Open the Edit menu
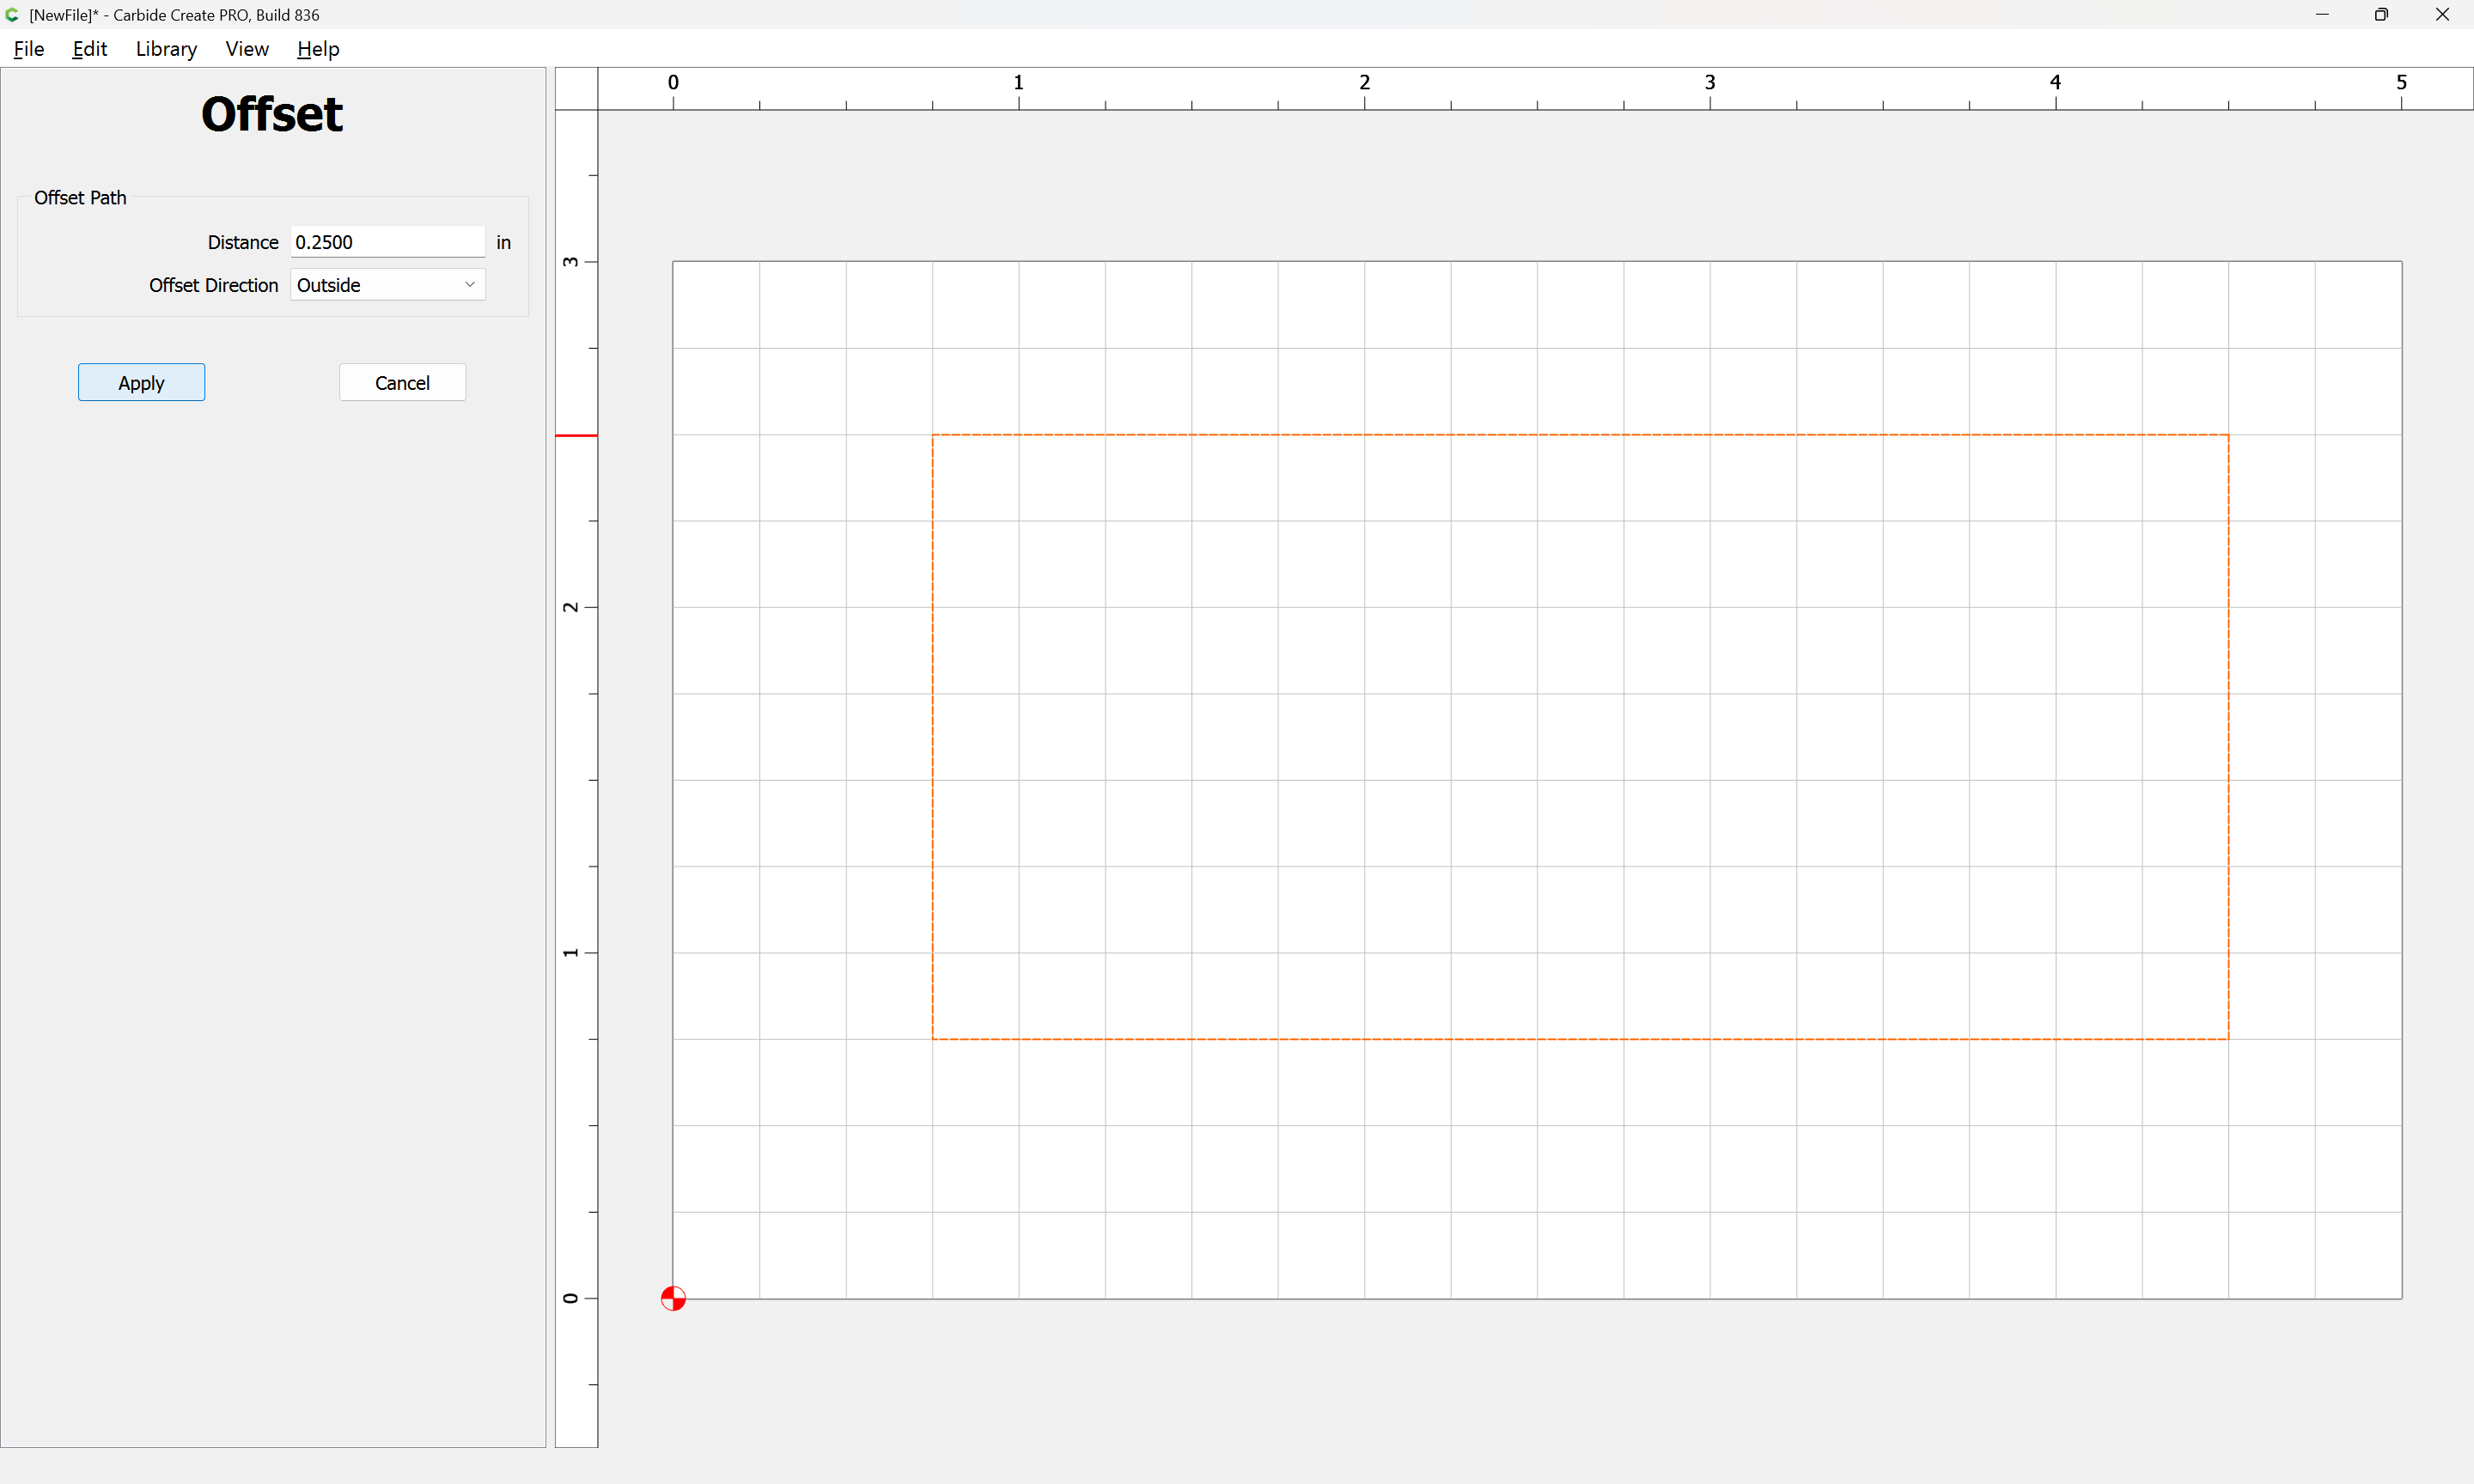Viewport: 2474px width, 1484px height. (89, 49)
